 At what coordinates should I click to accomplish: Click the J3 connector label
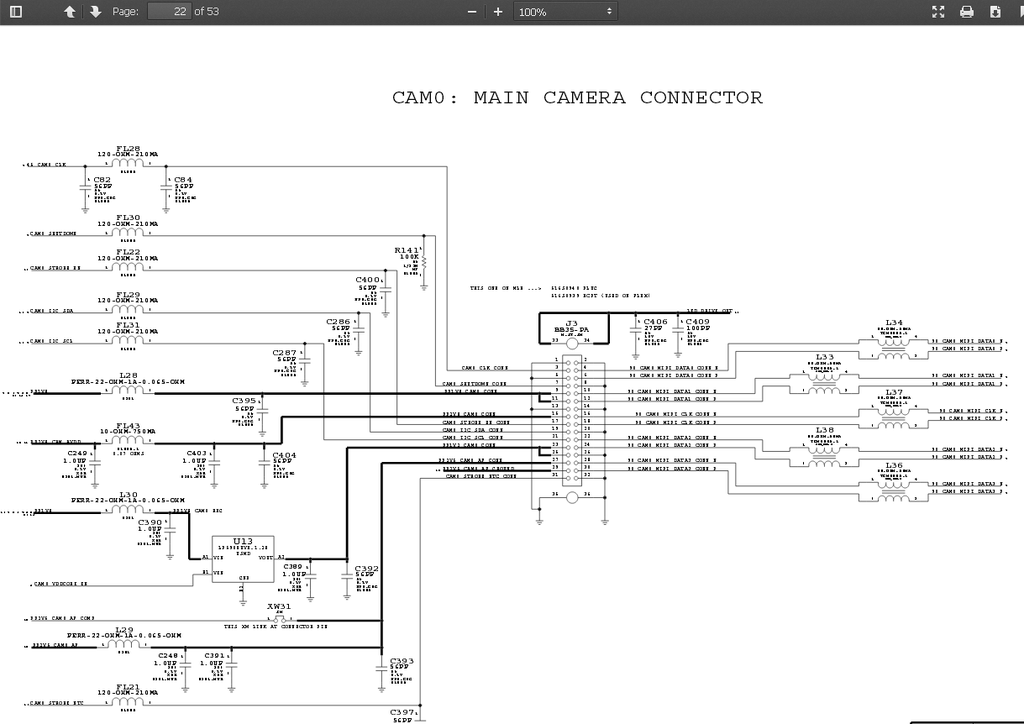(x=572, y=323)
